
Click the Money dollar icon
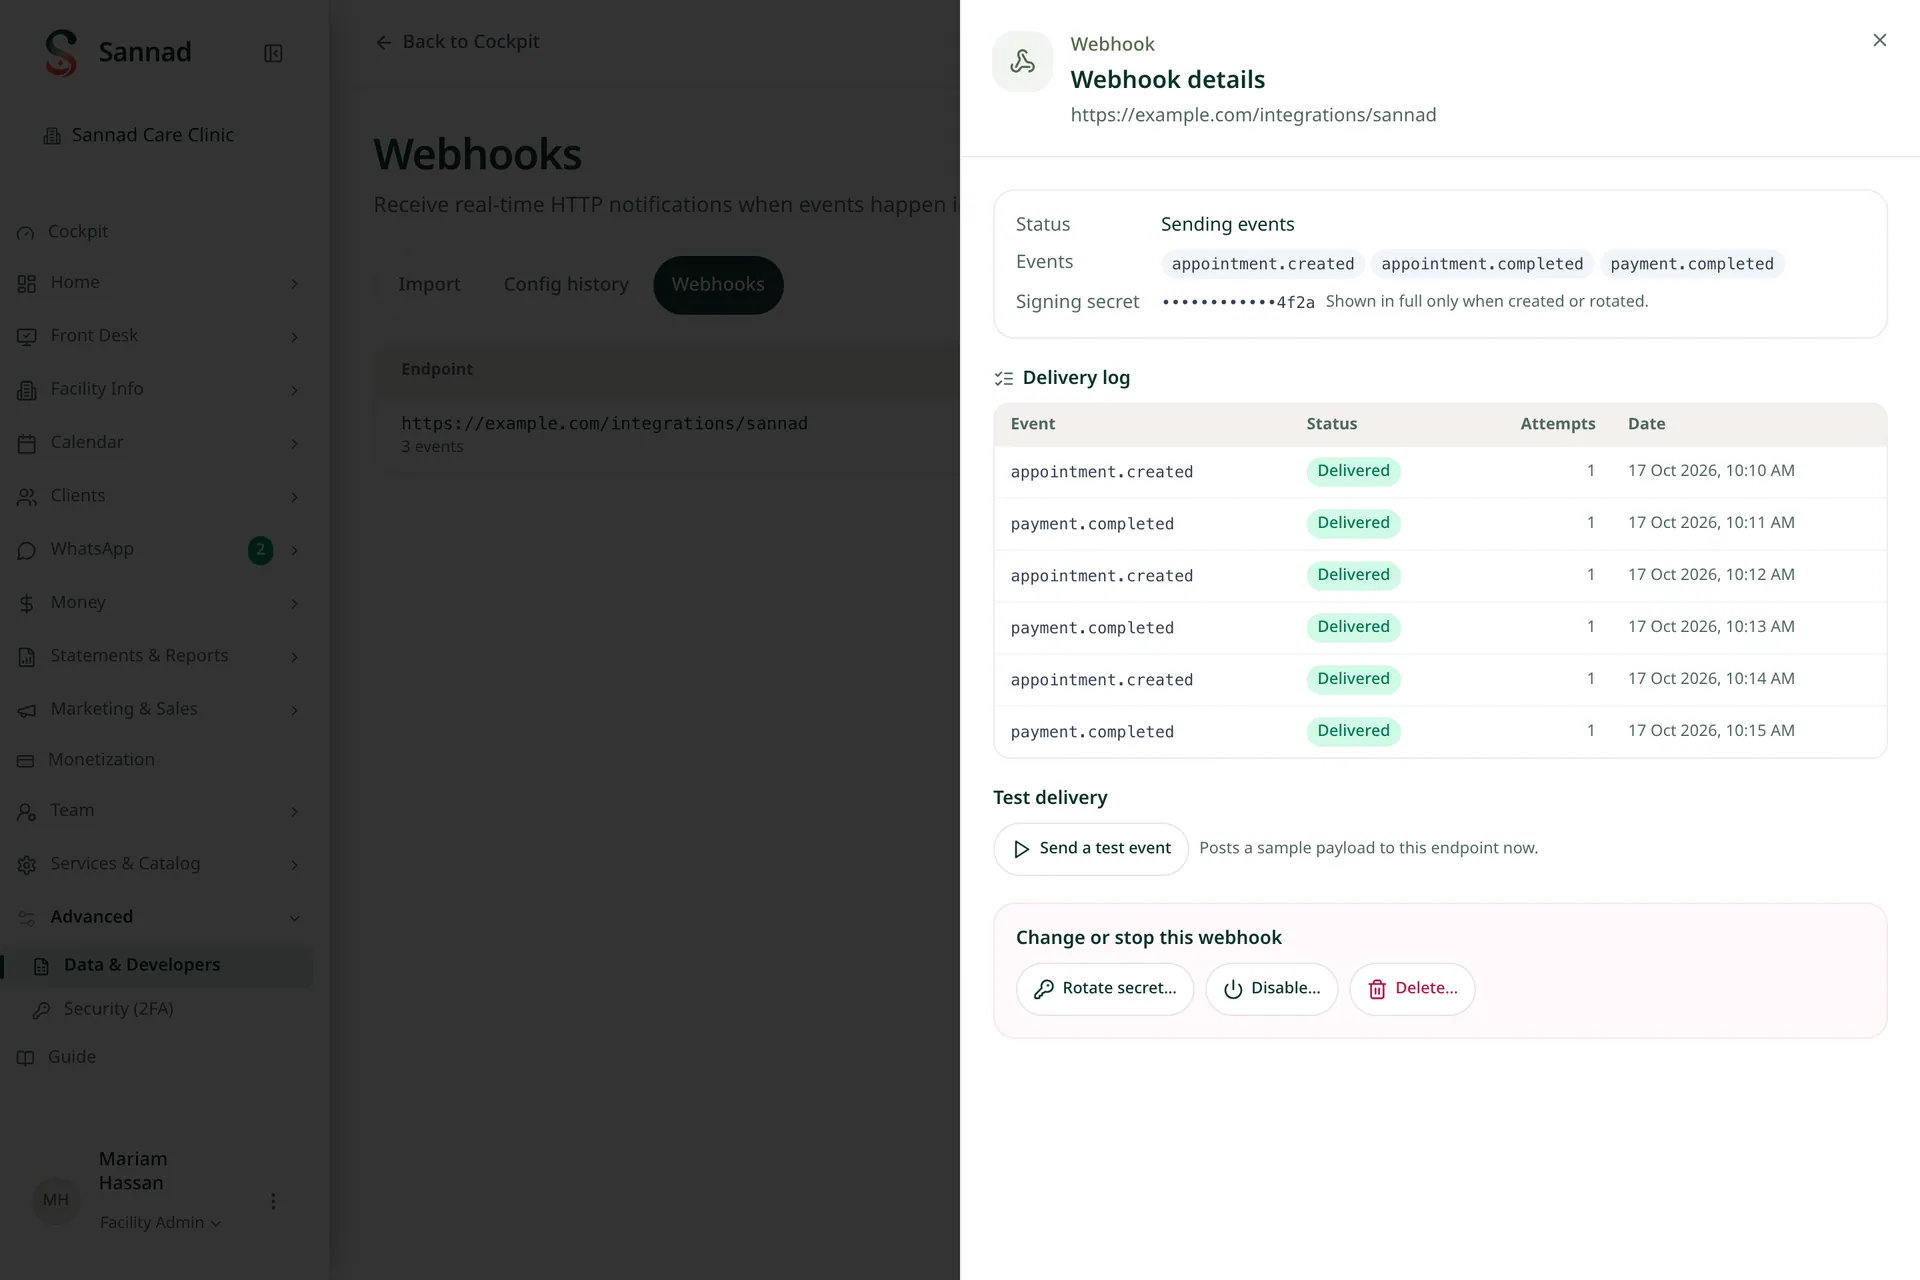click(x=27, y=603)
